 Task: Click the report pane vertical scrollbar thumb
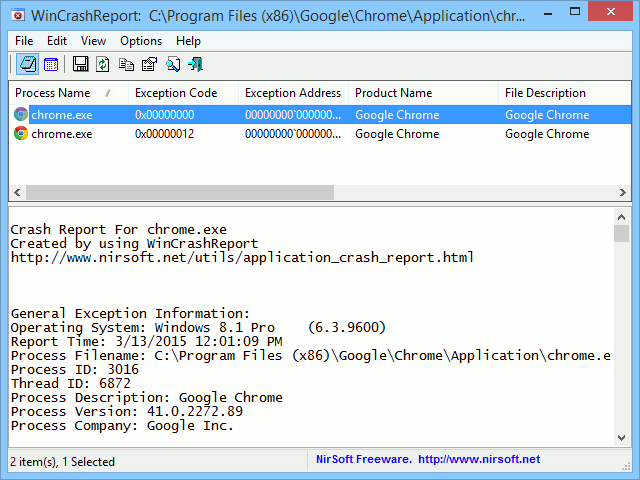[621, 234]
